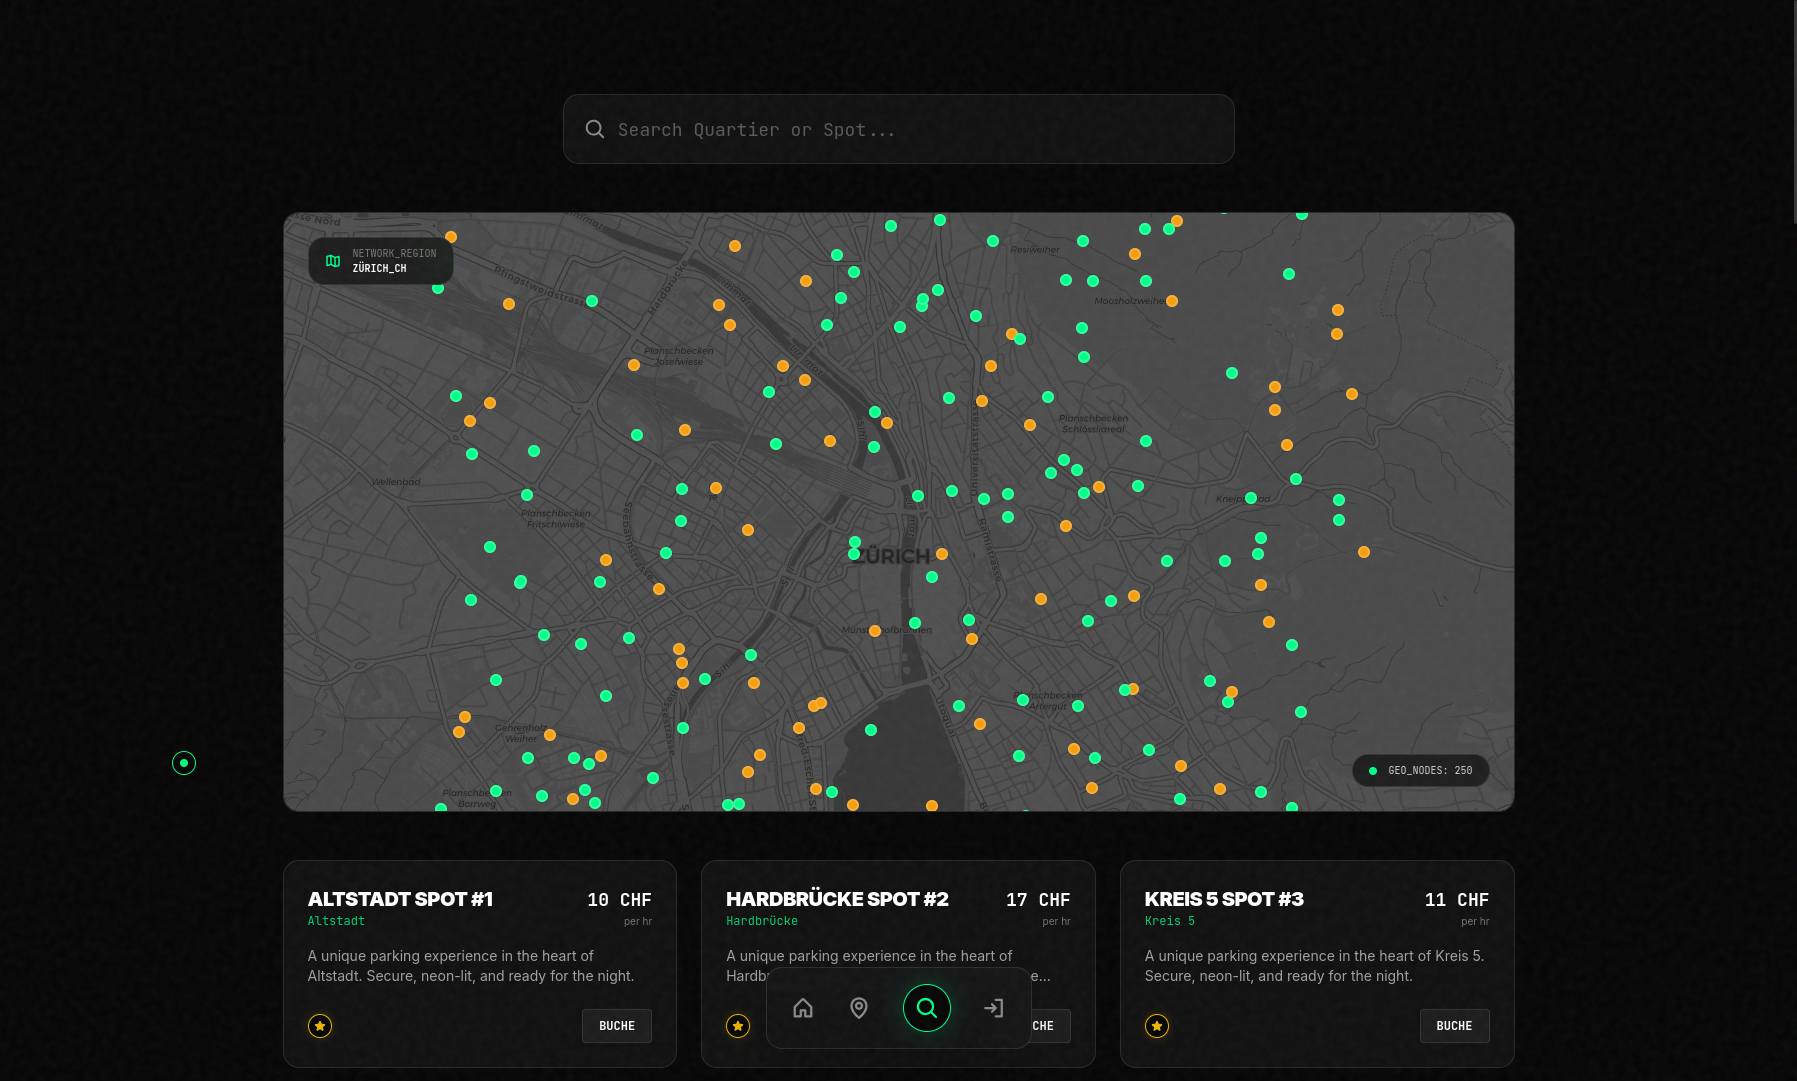Select the highlighted search icon in bottom navigation

coord(926,1008)
